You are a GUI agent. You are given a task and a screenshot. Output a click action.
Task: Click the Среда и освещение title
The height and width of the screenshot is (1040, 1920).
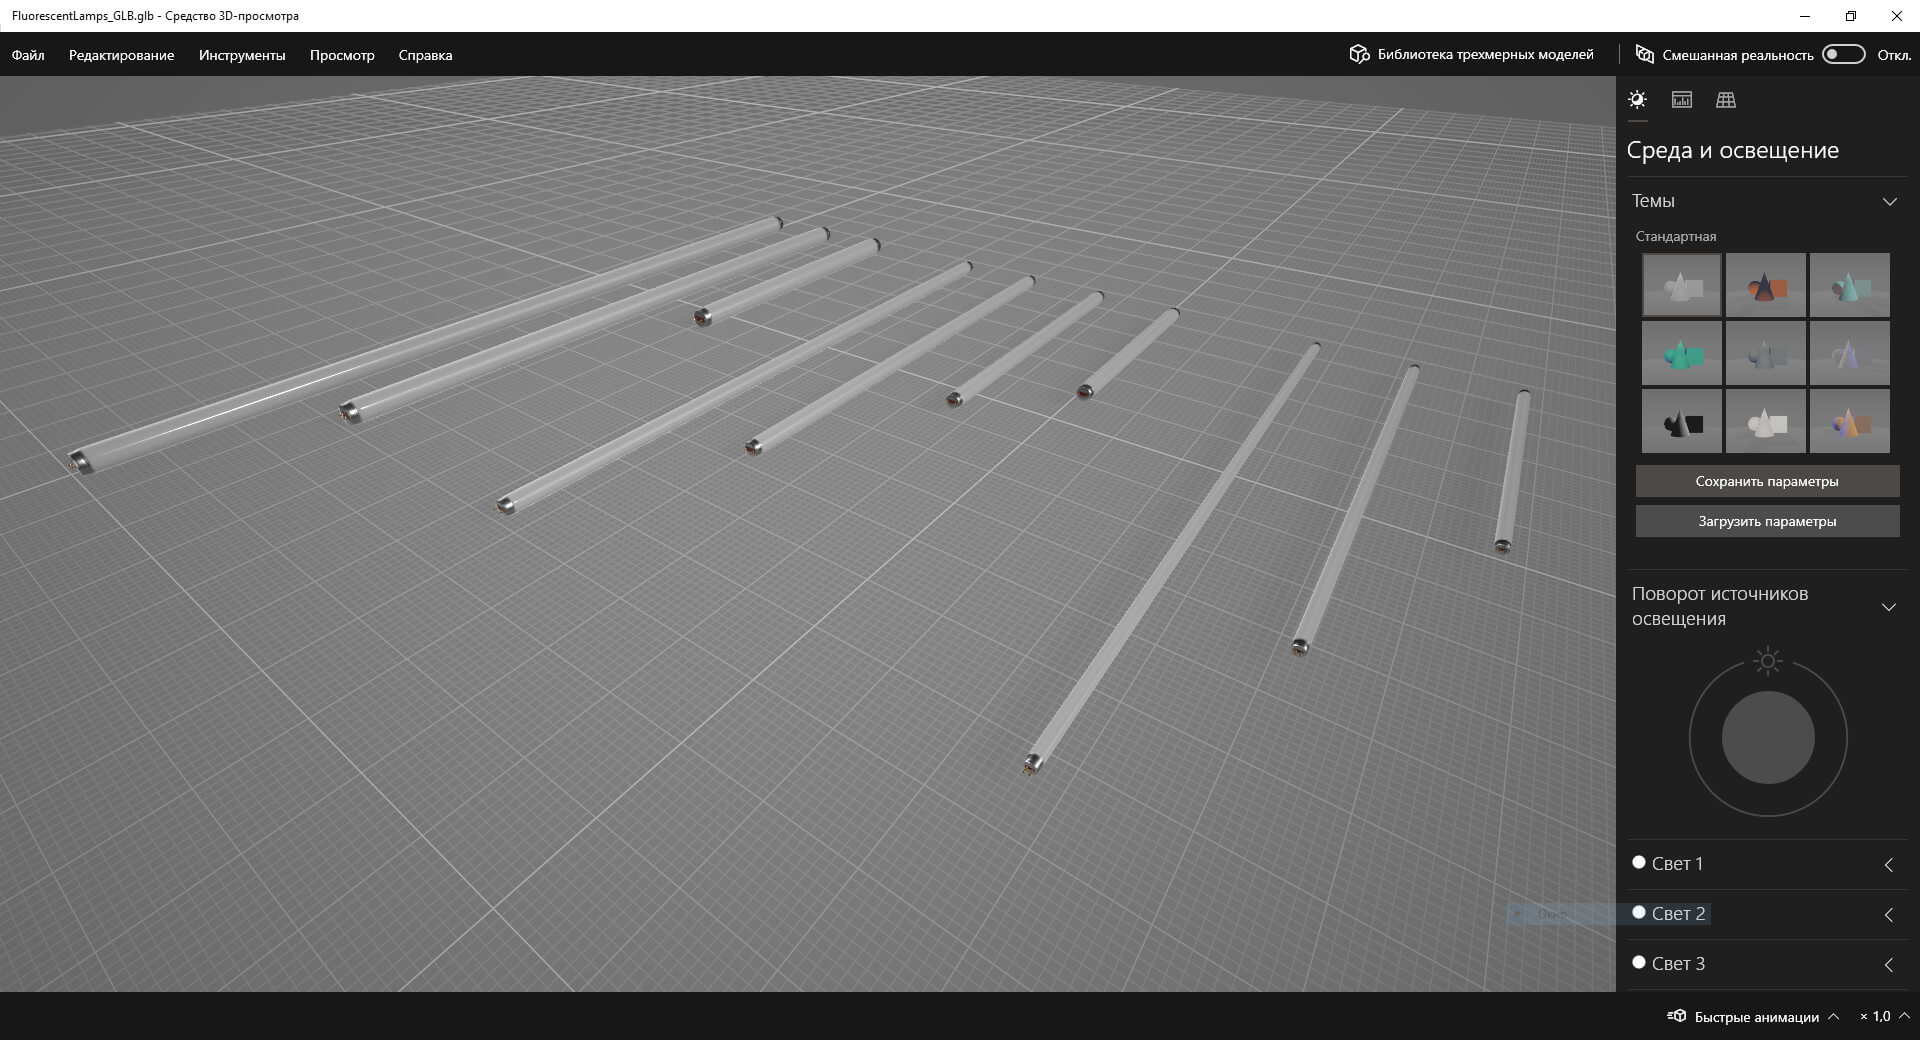click(x=1732, y=150)
